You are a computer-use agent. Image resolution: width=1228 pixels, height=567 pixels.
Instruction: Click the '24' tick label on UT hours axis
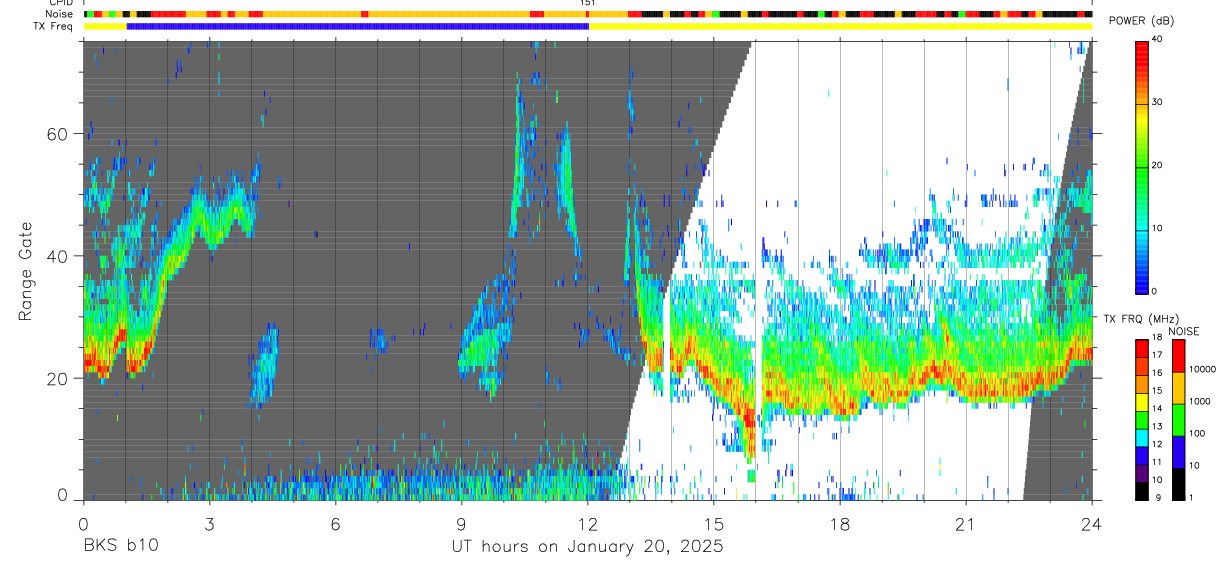[1092, 524]
